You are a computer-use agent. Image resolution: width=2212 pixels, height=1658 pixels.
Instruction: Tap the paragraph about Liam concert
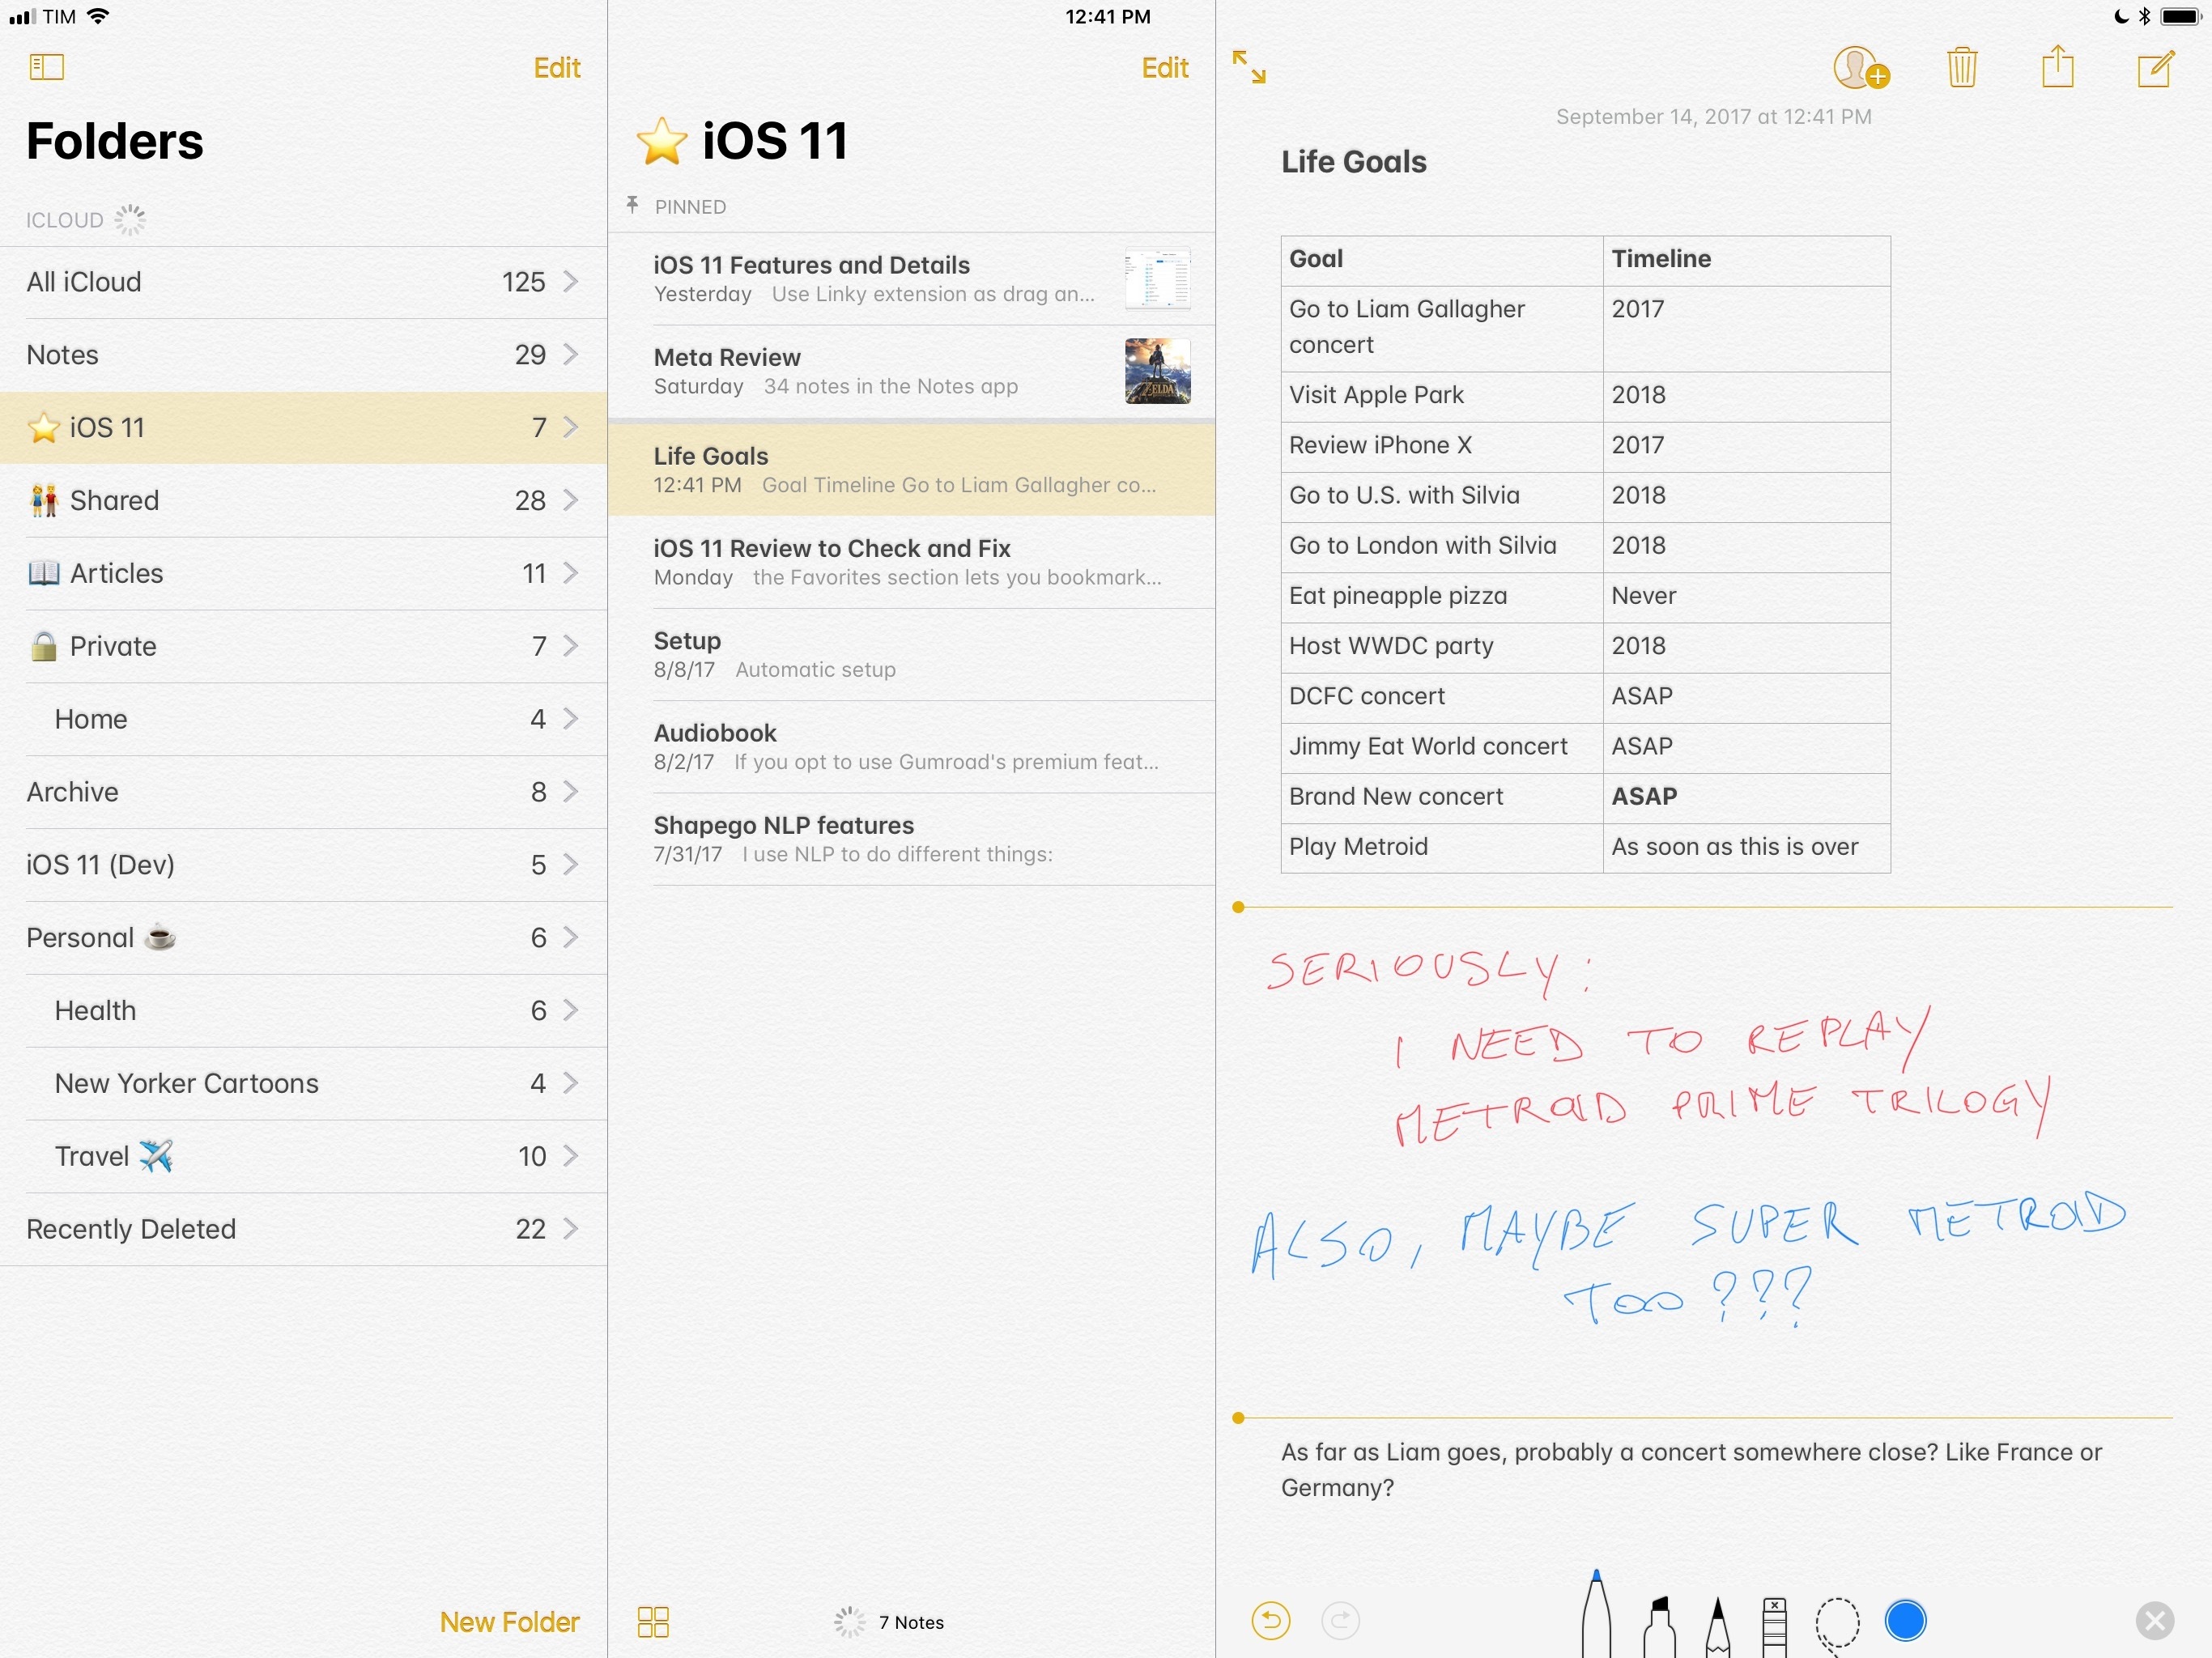click(x=1691, y=1470)
